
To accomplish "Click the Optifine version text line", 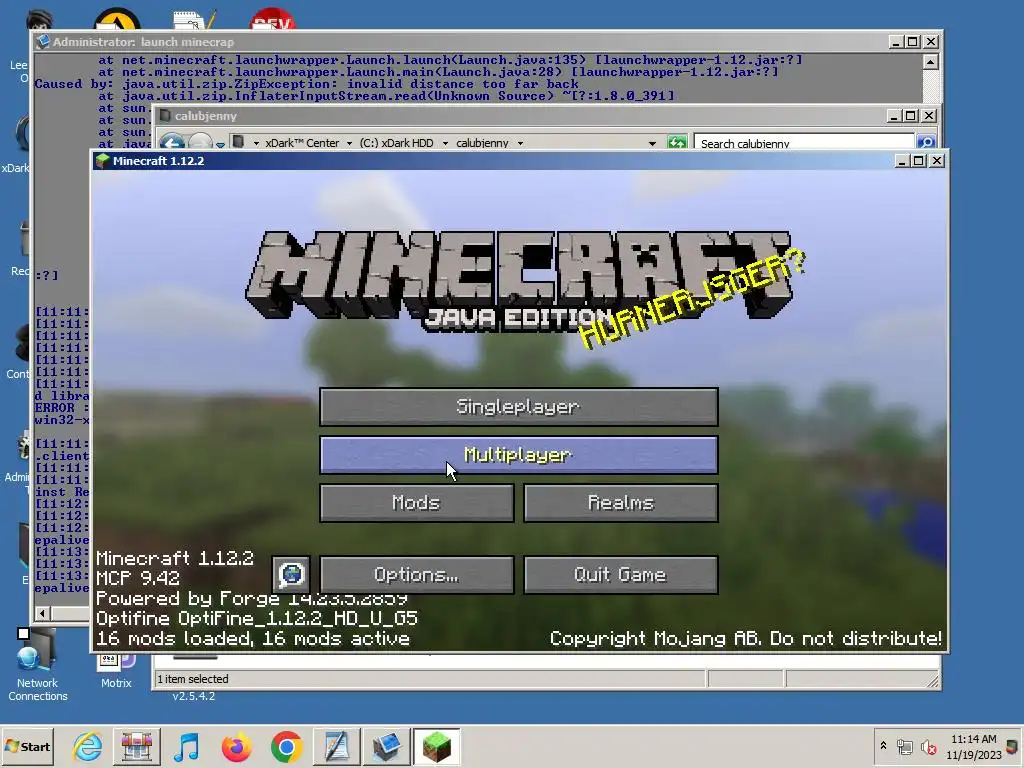I will (x=257, y=618).
